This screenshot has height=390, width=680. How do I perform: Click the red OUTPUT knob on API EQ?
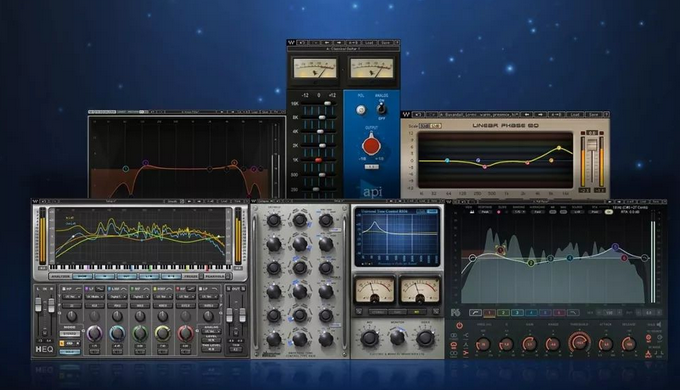coord(371,145)
